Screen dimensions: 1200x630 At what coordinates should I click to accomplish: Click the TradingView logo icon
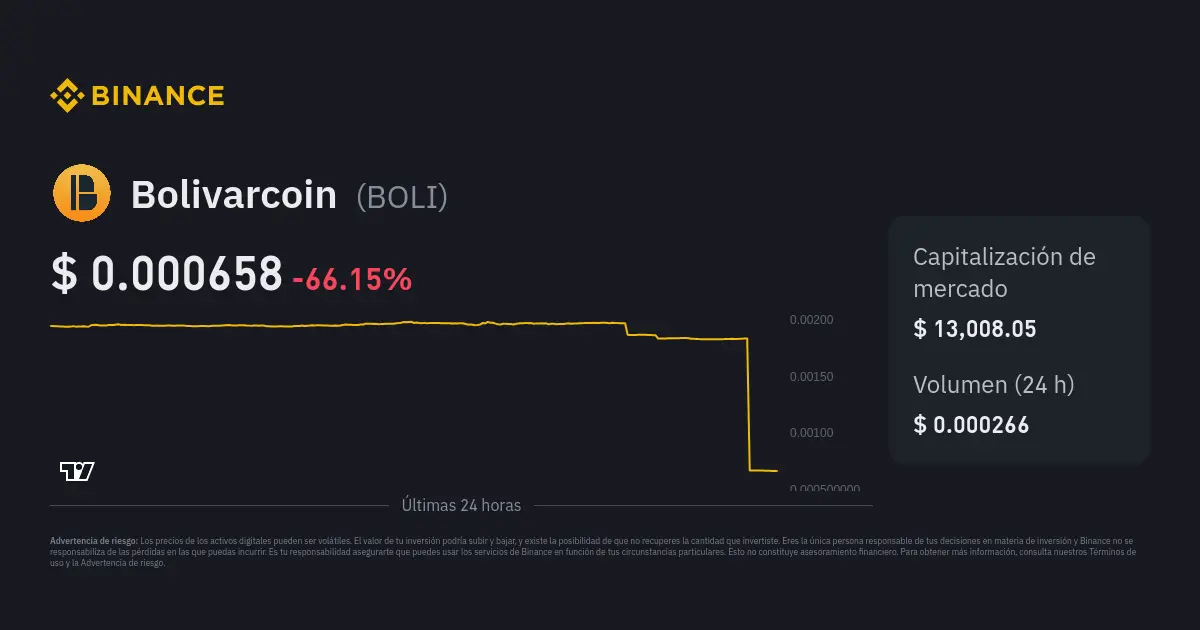tap(77, 471)
